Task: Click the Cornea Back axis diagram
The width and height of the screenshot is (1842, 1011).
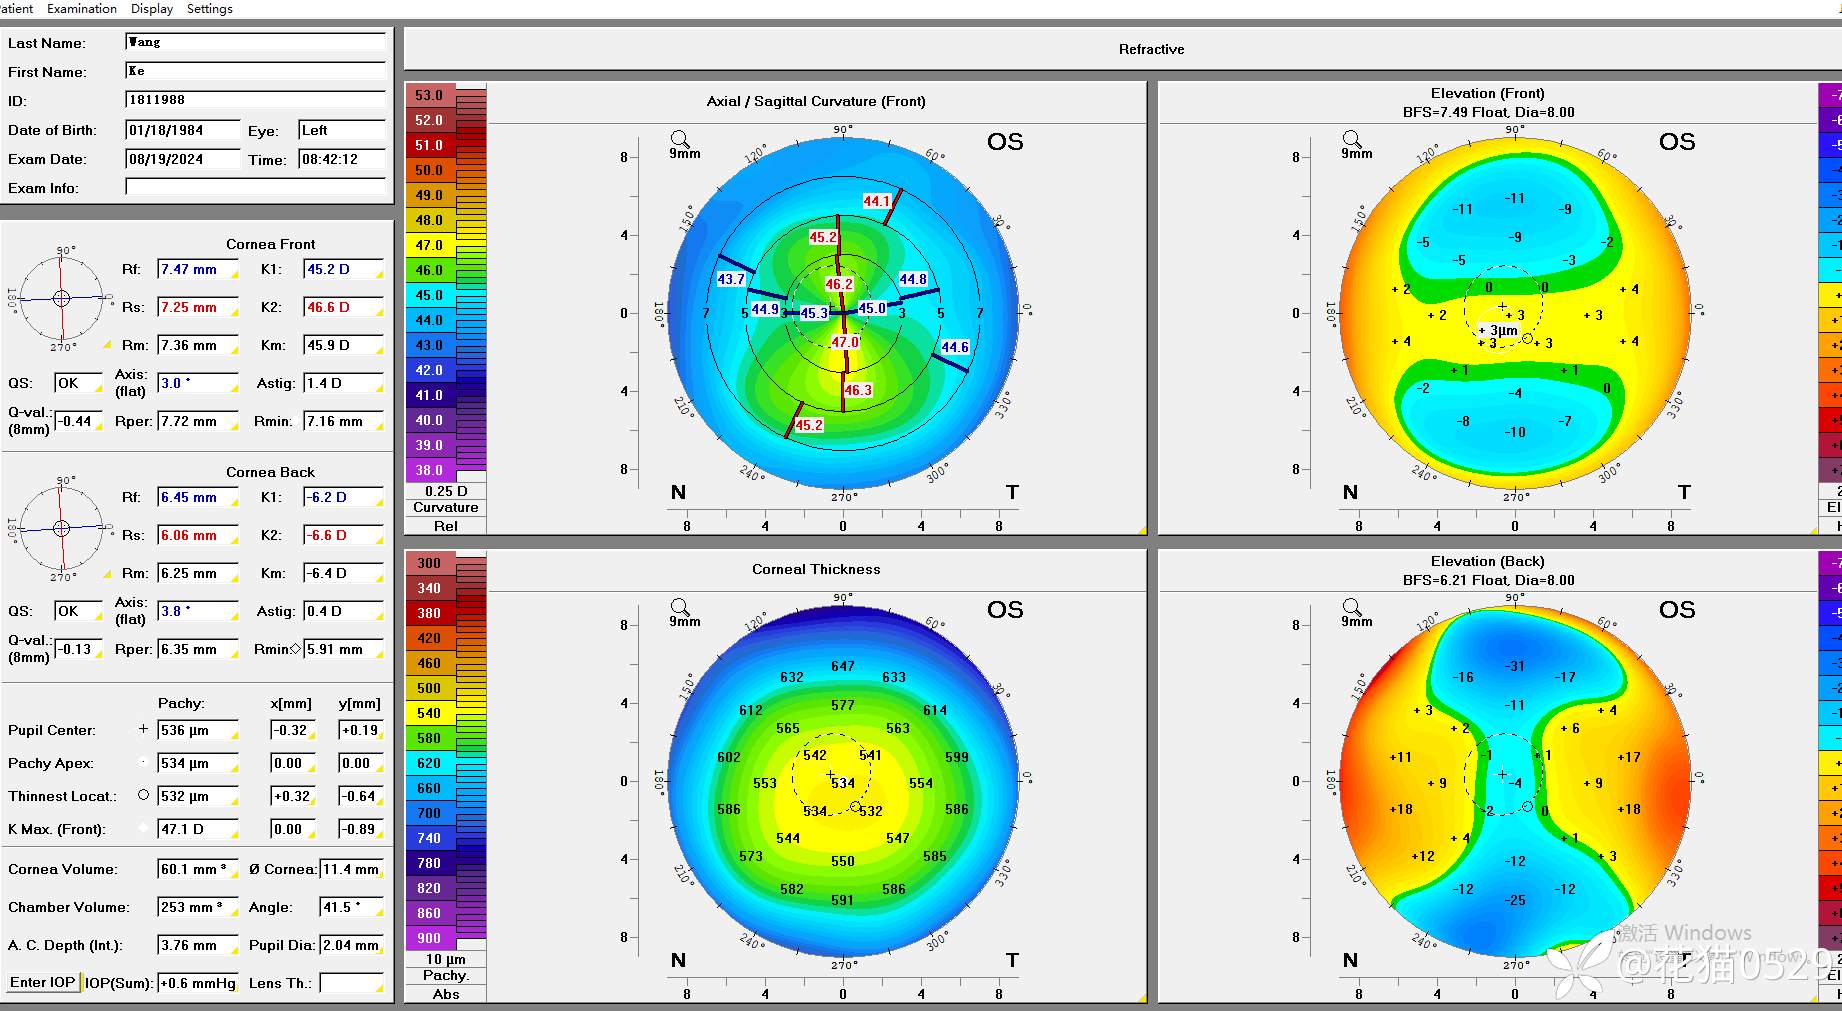Action: [x=61, y=528]
